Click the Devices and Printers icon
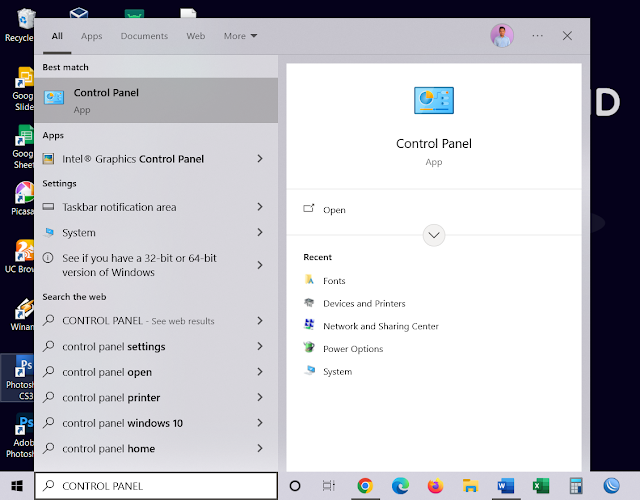 click(x=309, y=303)
